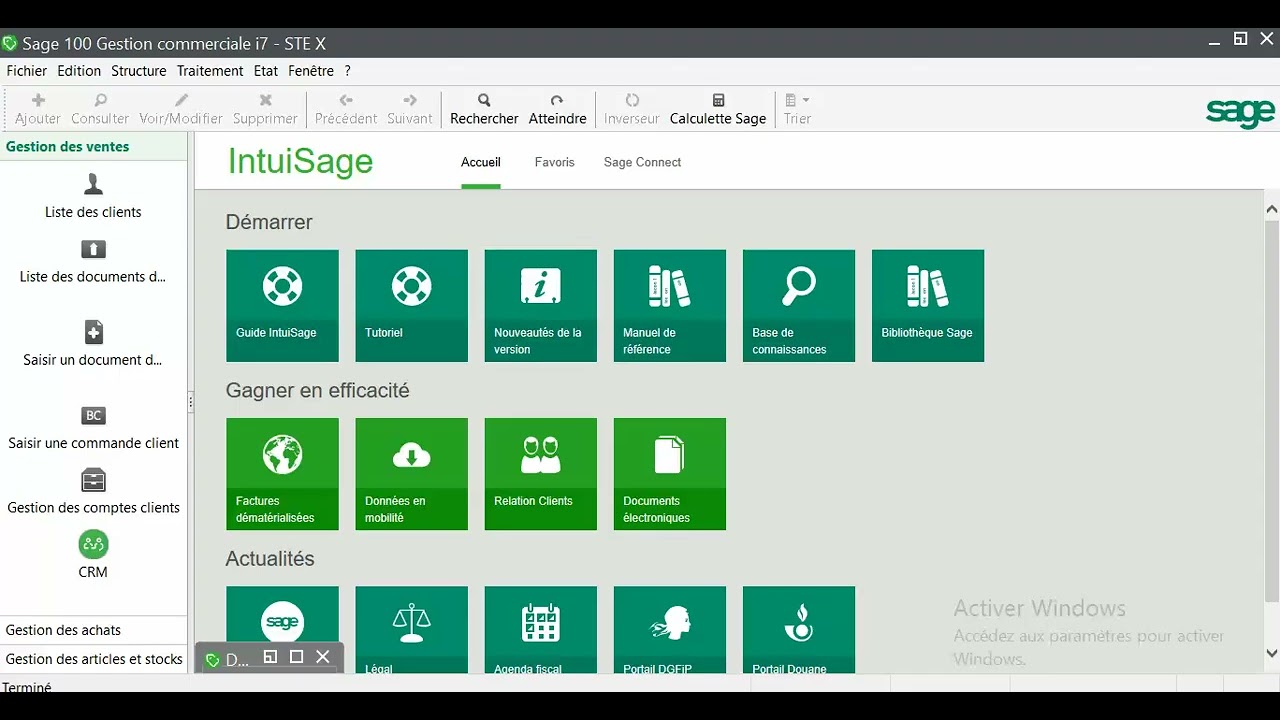Switch to the Sage Connect tab
This screenshot has width=1280, height=720.
click(x=642, y=162)
